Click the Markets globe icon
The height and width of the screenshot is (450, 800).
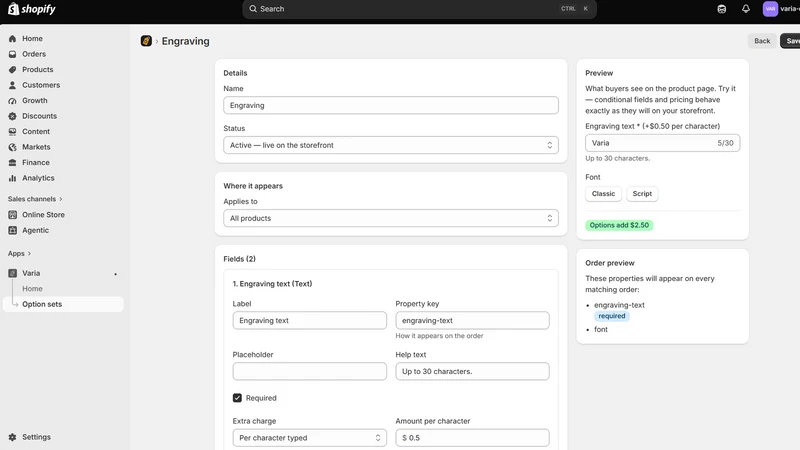tap(12, 147)
